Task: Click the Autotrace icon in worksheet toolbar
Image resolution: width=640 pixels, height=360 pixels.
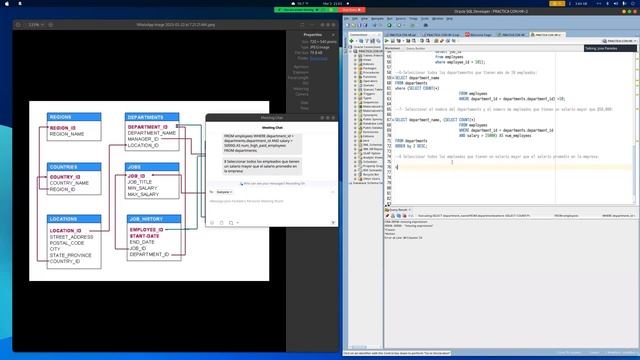Action: tap(407, 41)
